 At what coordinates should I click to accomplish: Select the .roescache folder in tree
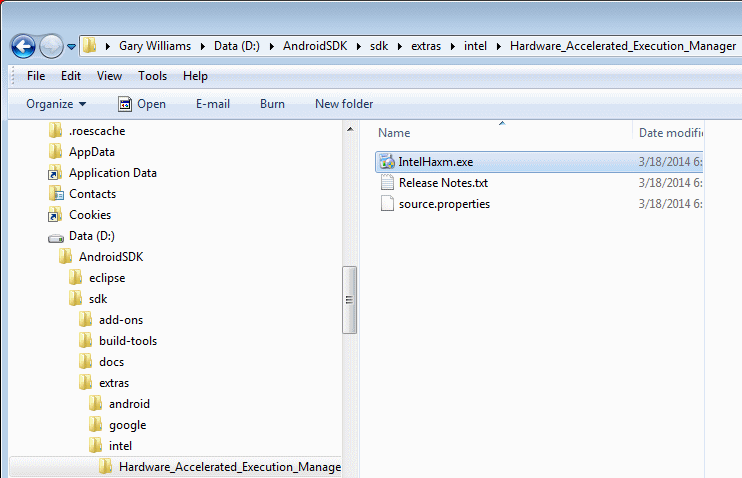97,131
